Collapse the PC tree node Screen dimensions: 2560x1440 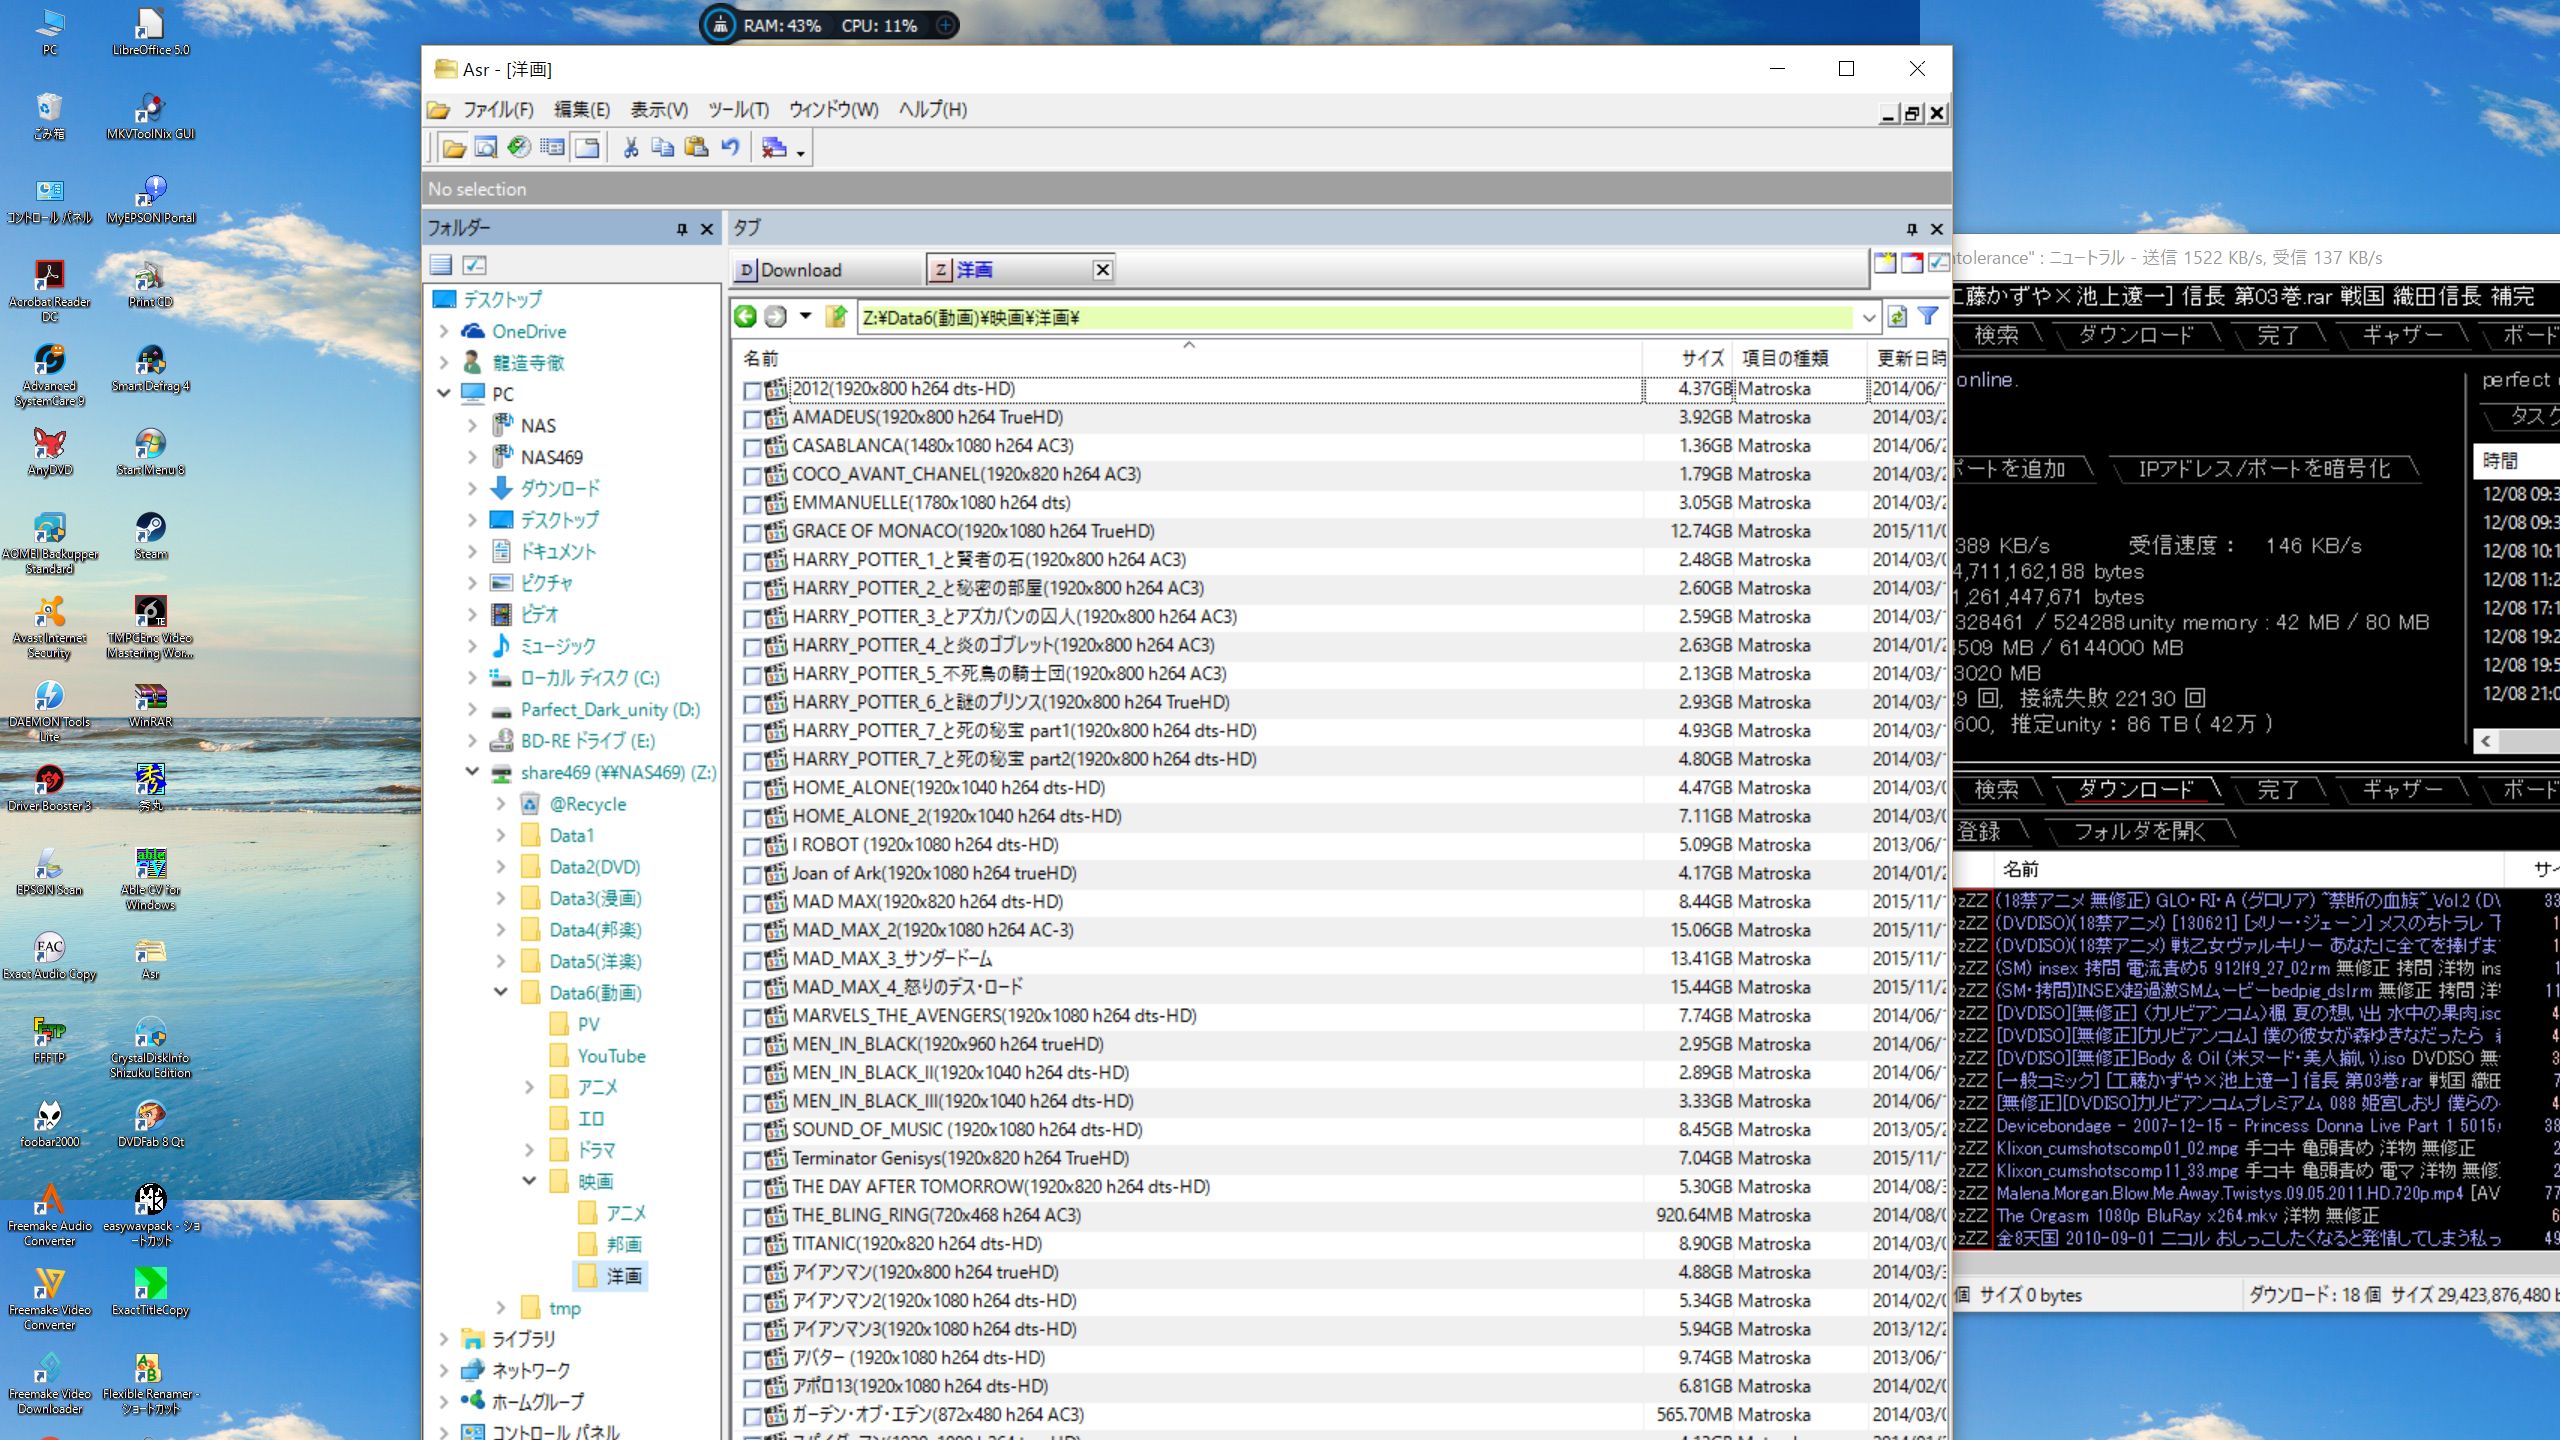(444, 394)
